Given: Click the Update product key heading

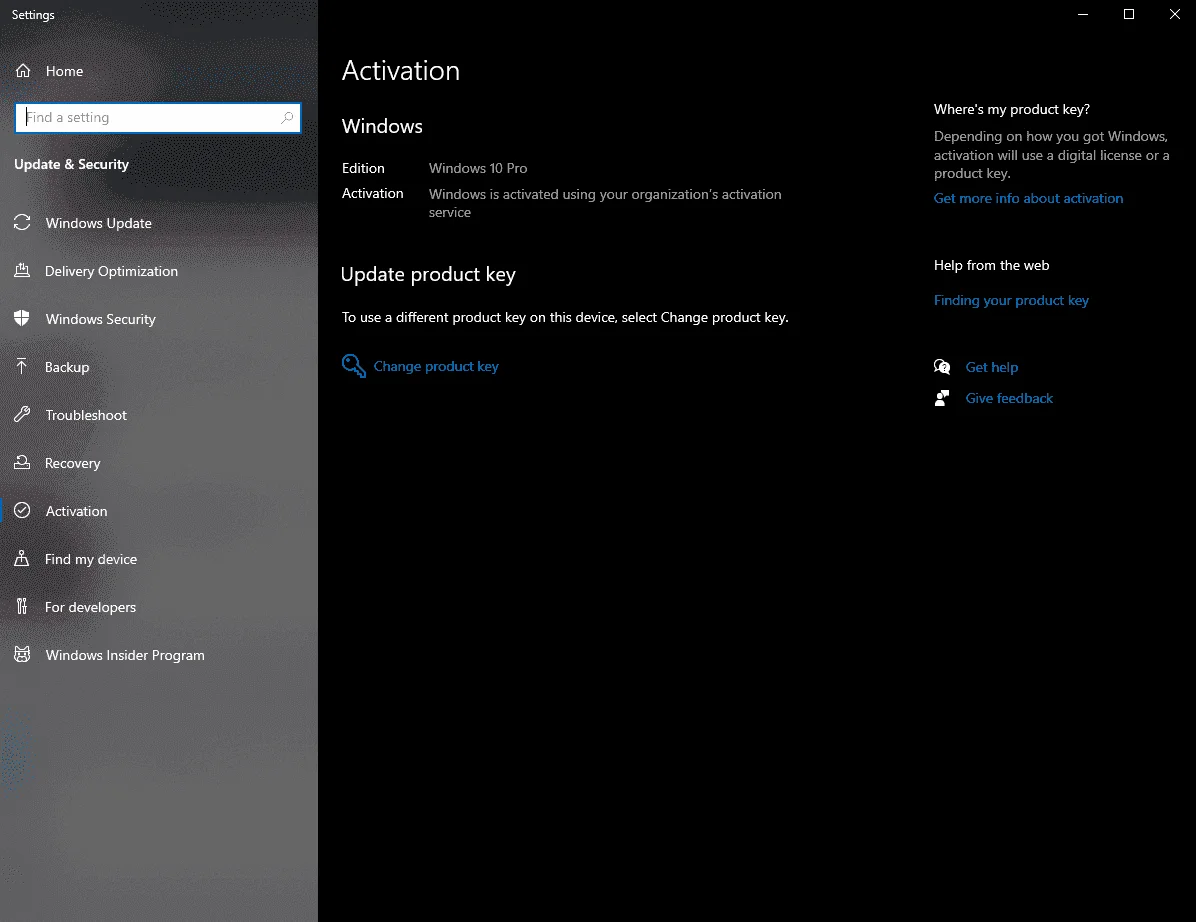Looking at the screenshot, I should 428,275.
